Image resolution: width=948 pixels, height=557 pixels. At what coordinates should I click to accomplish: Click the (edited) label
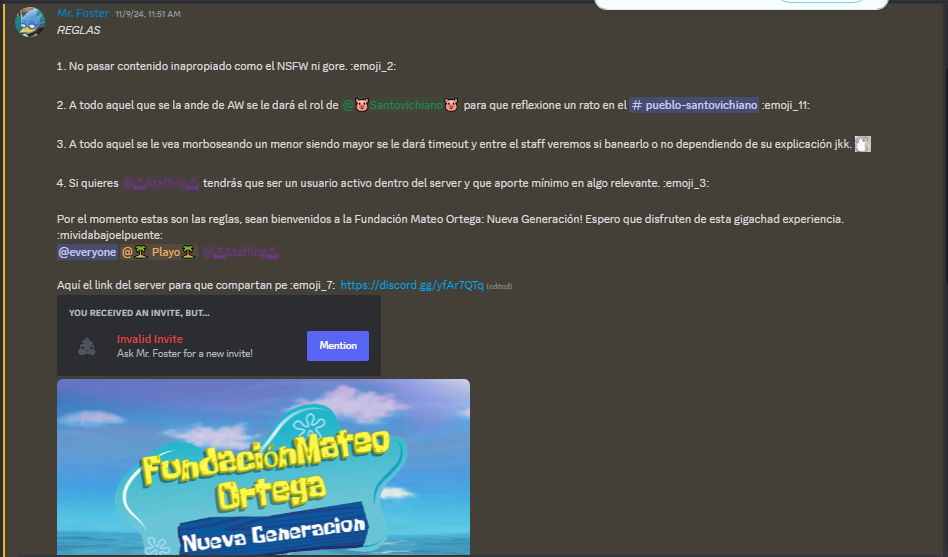[x=499, y=287]
